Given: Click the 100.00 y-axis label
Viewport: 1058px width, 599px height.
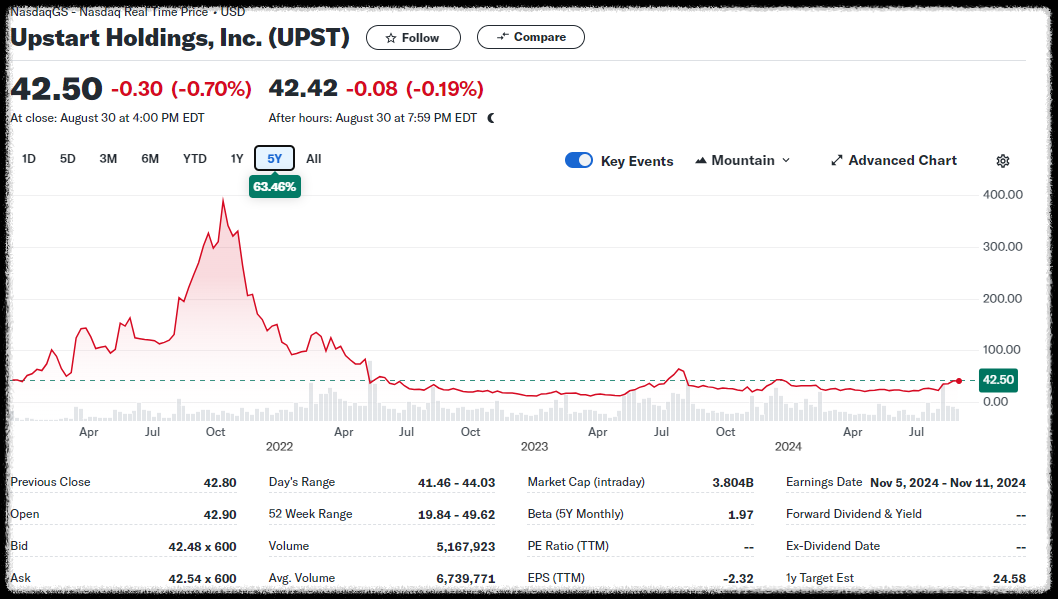Looking at the screenshot, I should (1003, 349).
